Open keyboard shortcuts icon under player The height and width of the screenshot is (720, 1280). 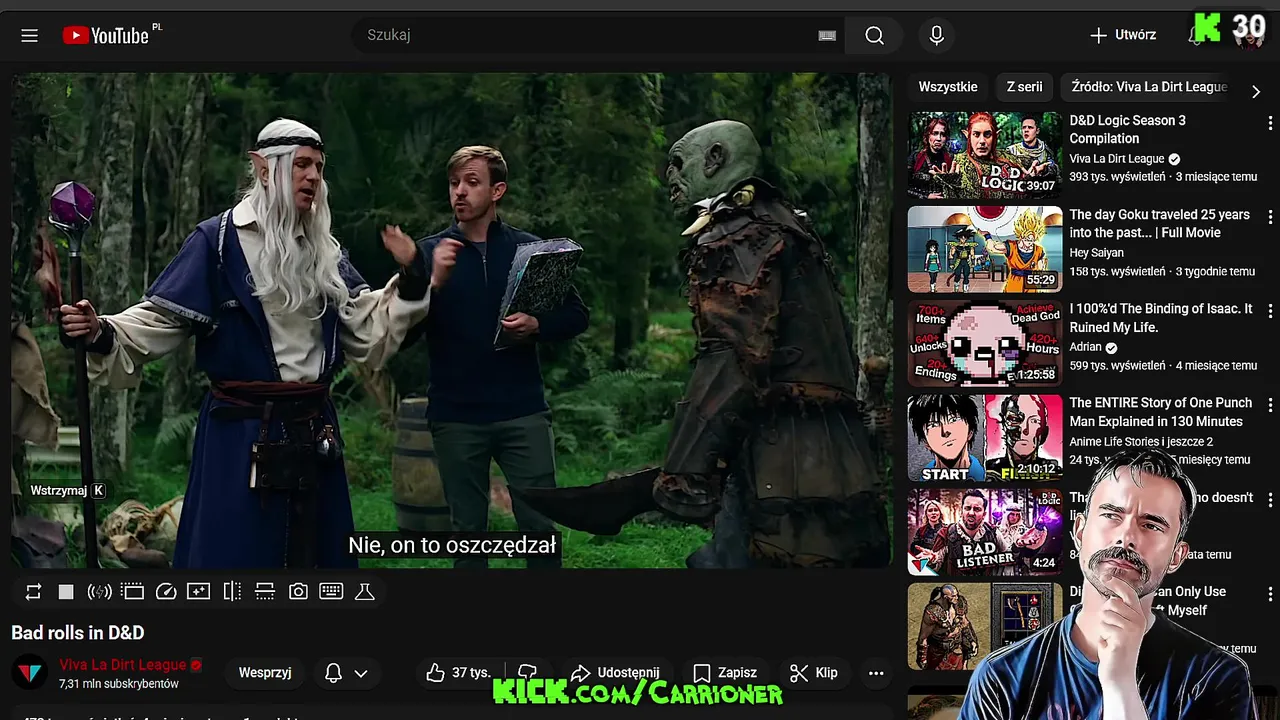[x=331, y=592]
